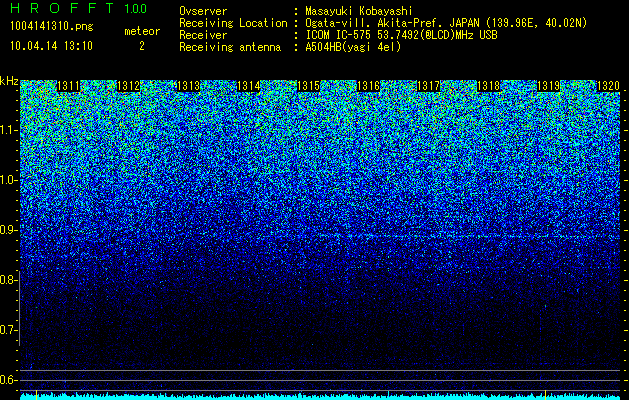Image resolution: width=629 pixels, height=400 pixels.
Task: Select the 1314 time marker
Action: (248, 86)
